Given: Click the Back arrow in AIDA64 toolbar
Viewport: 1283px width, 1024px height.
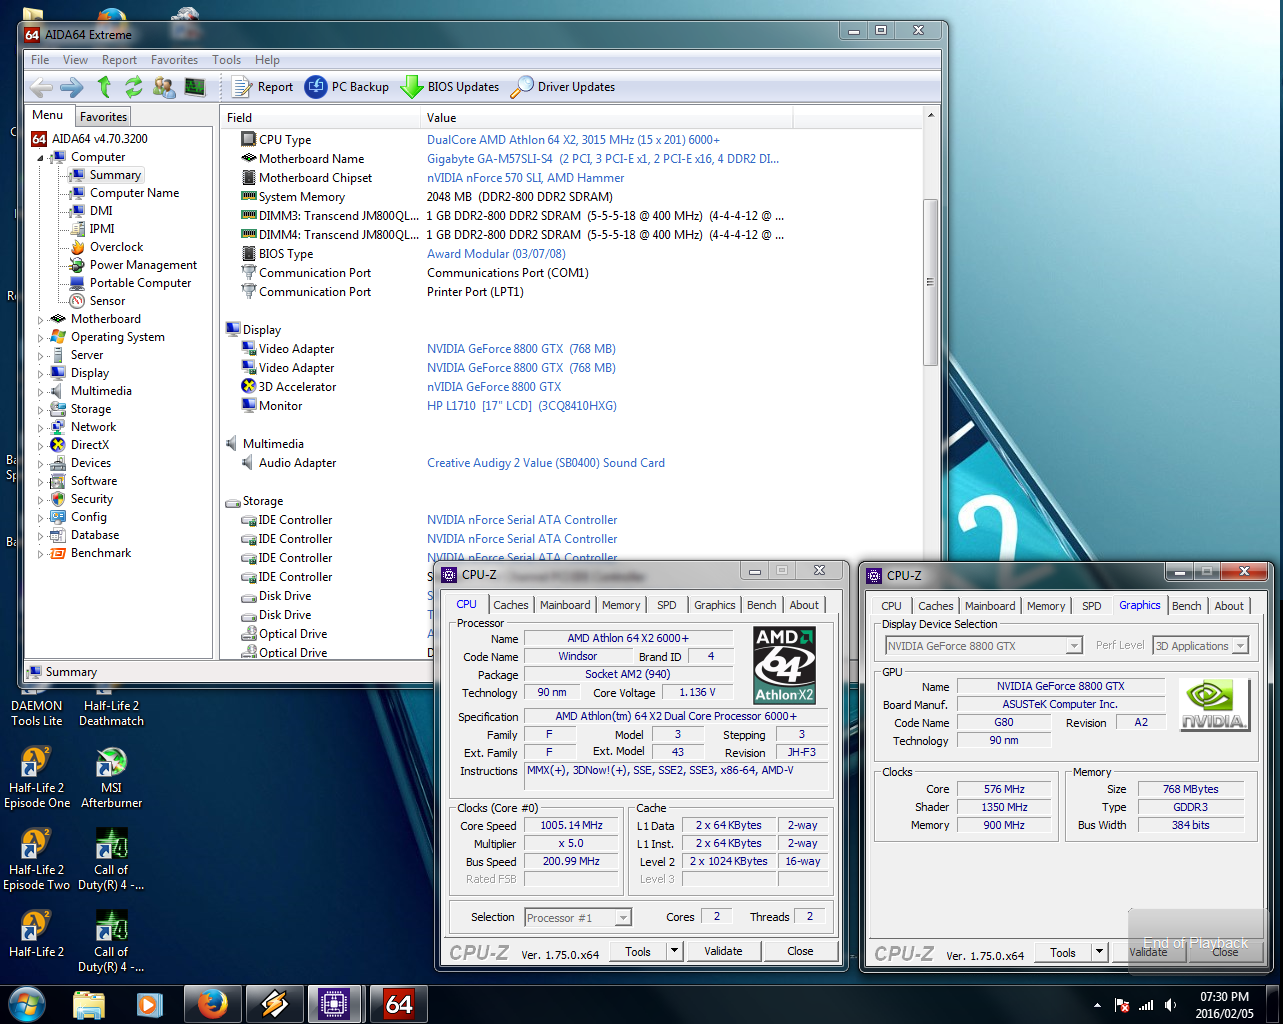Looking at the screenshot, I should tap(42, 87).
